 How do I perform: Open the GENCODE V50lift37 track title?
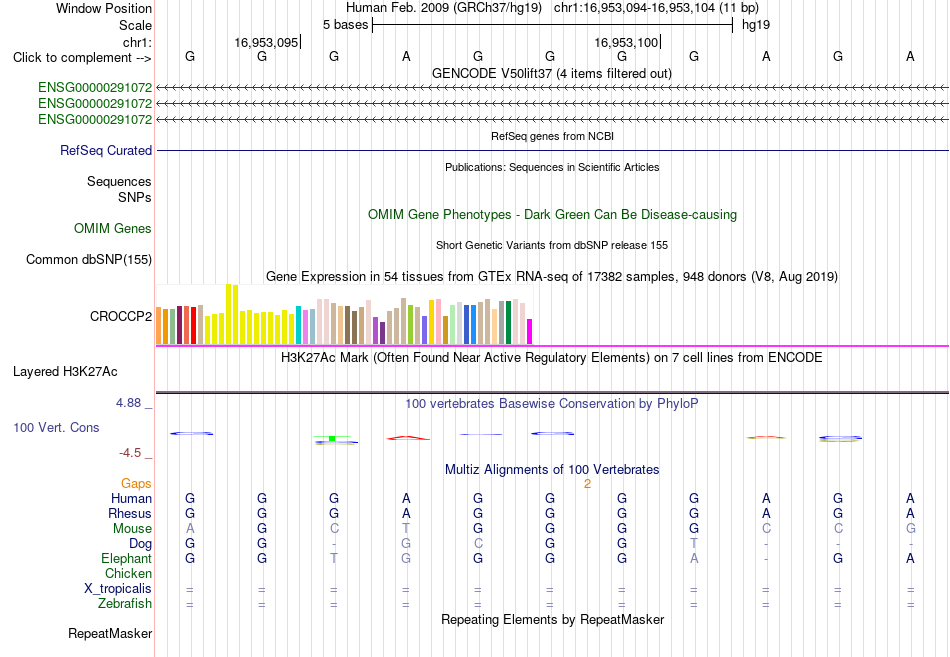tap(552, 73)
